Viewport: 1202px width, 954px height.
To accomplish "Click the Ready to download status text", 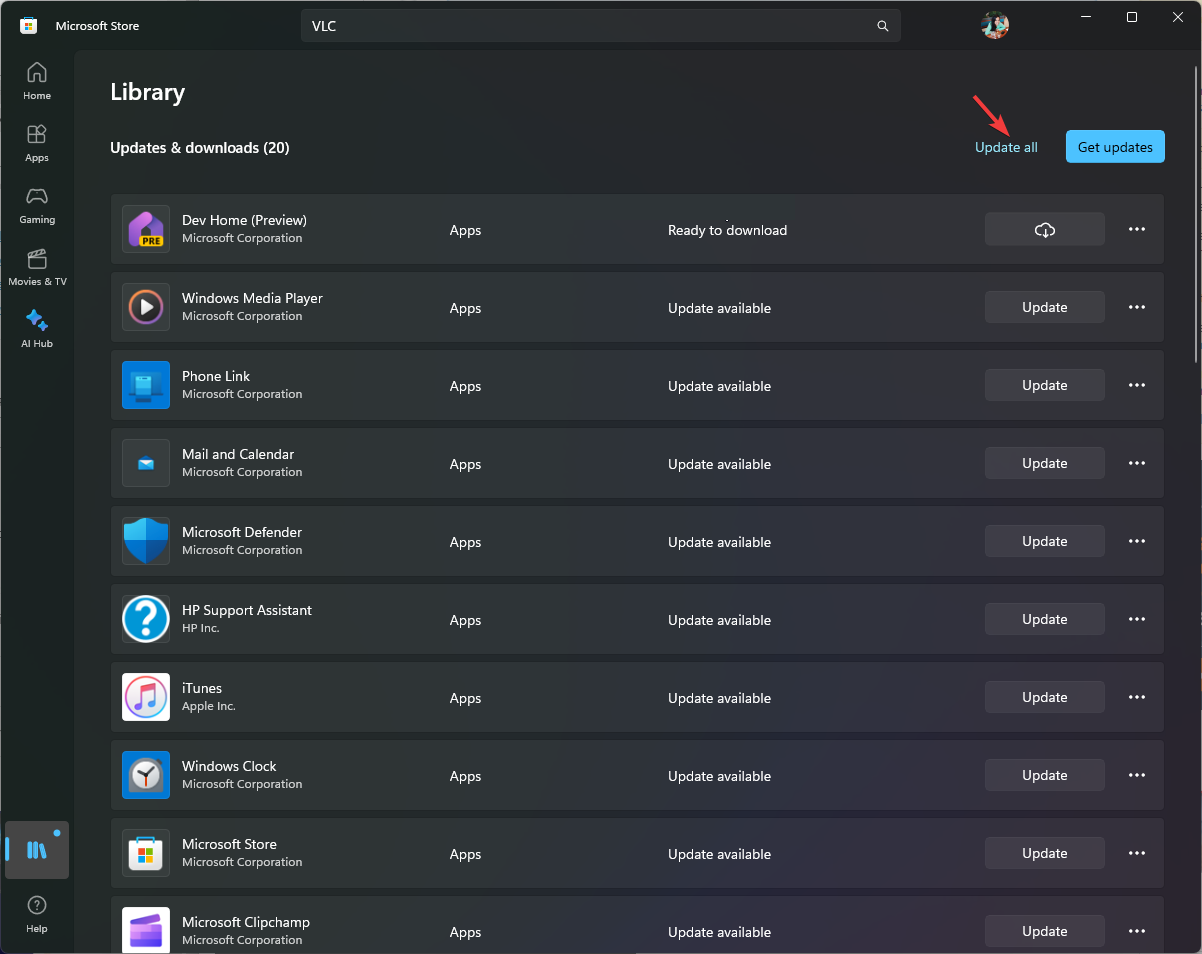I will (x=728, y=230).
